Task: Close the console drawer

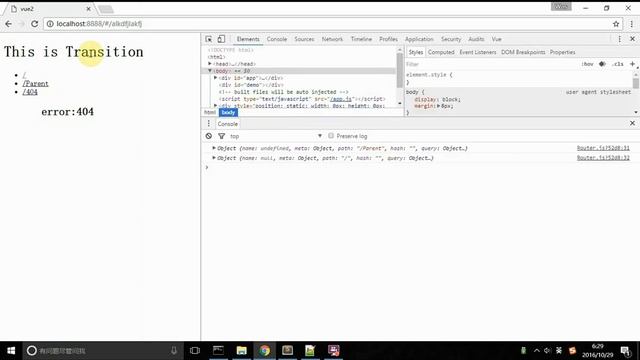Action: tap(632, 123)
